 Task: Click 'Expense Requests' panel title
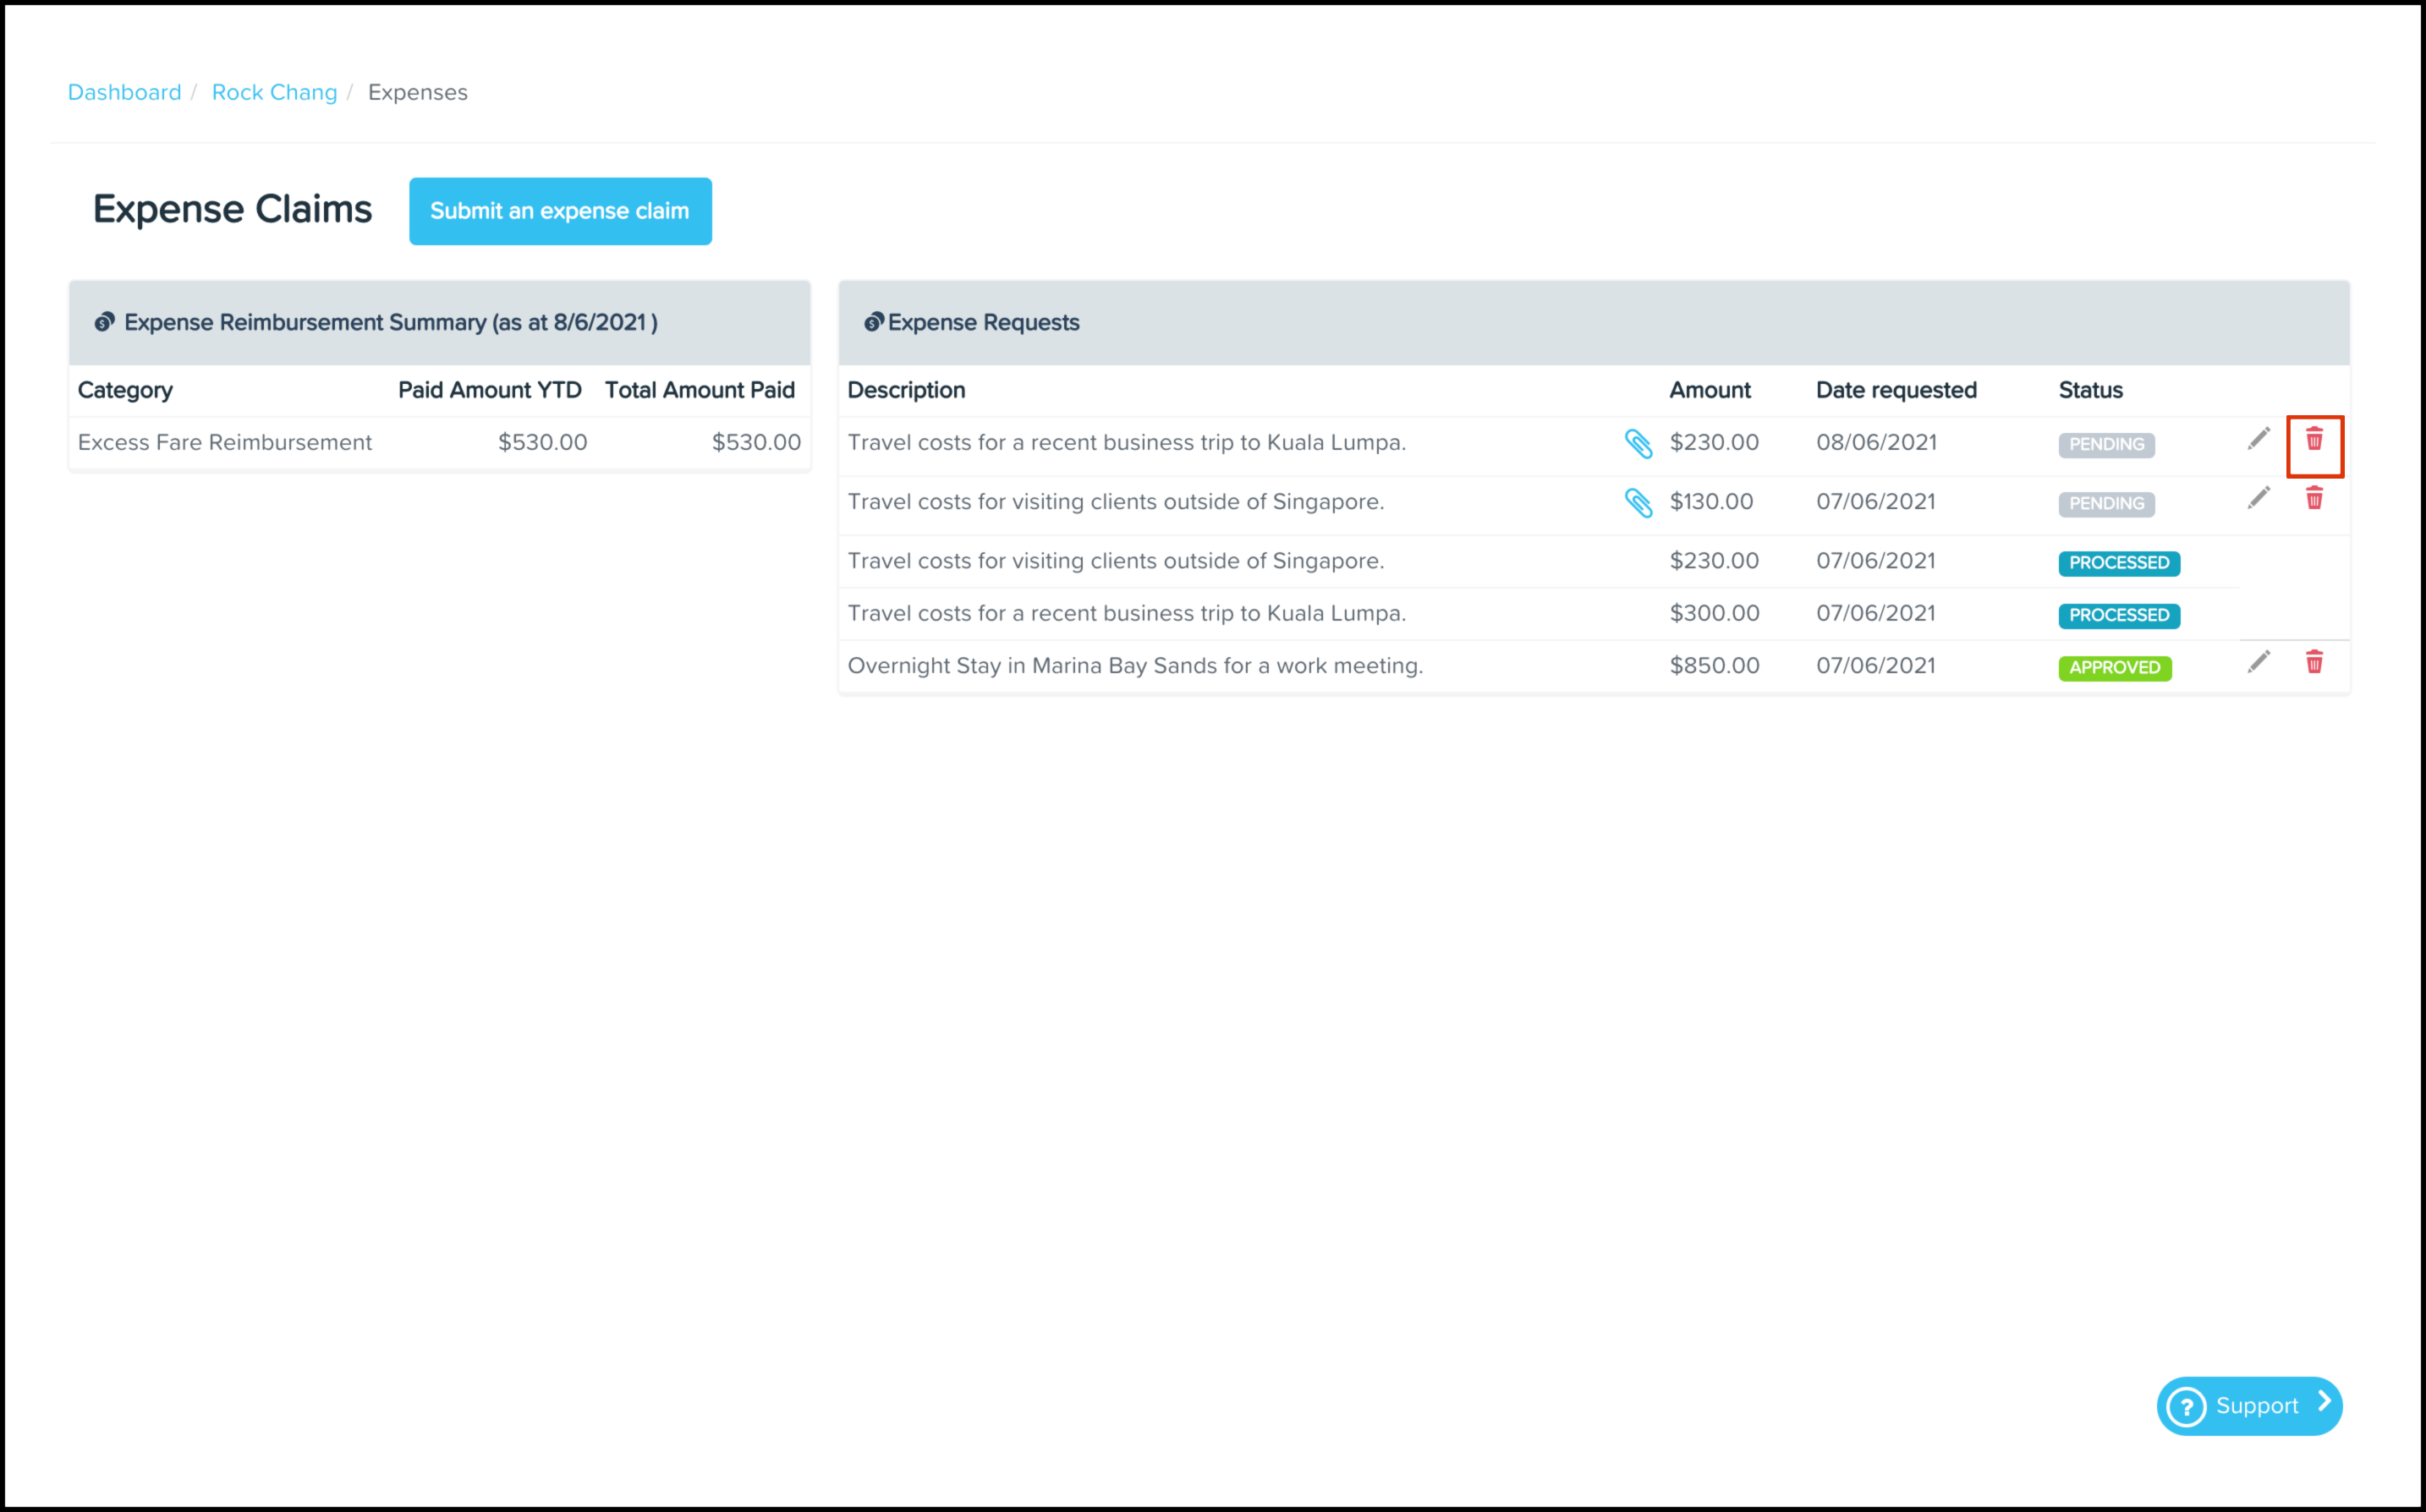pyautogui.click(x=983, y=322)
